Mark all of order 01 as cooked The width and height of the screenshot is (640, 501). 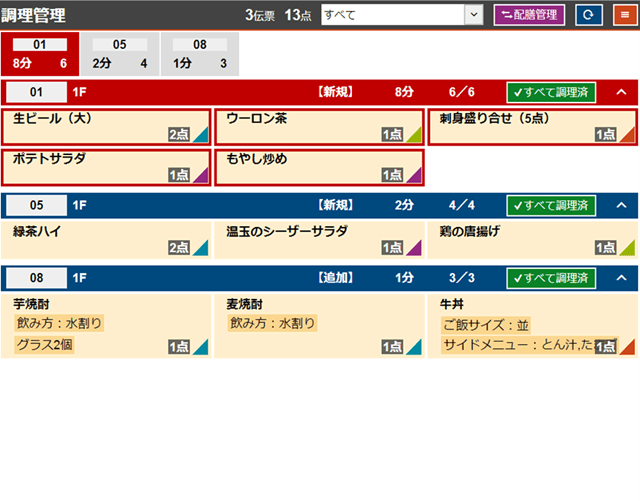click(x=550, y=92)
